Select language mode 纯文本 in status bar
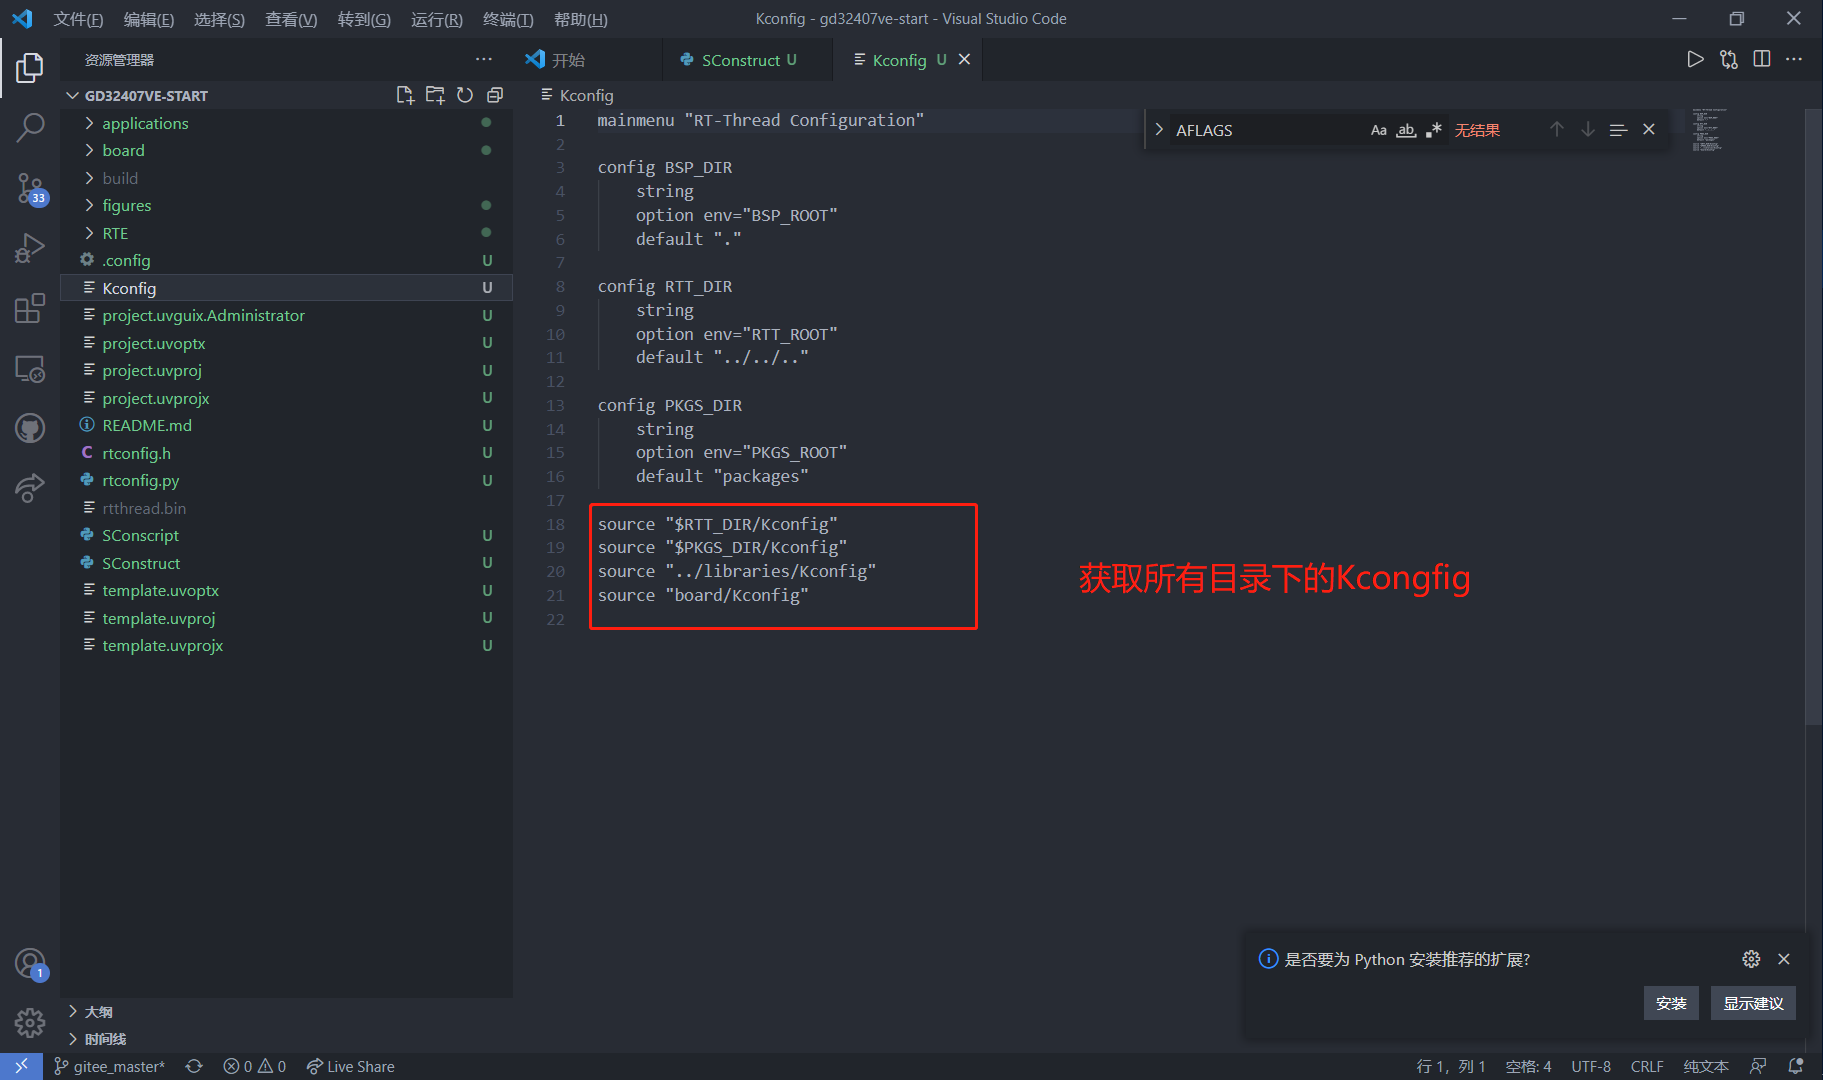1823x1080 pixels. 1705,1066
